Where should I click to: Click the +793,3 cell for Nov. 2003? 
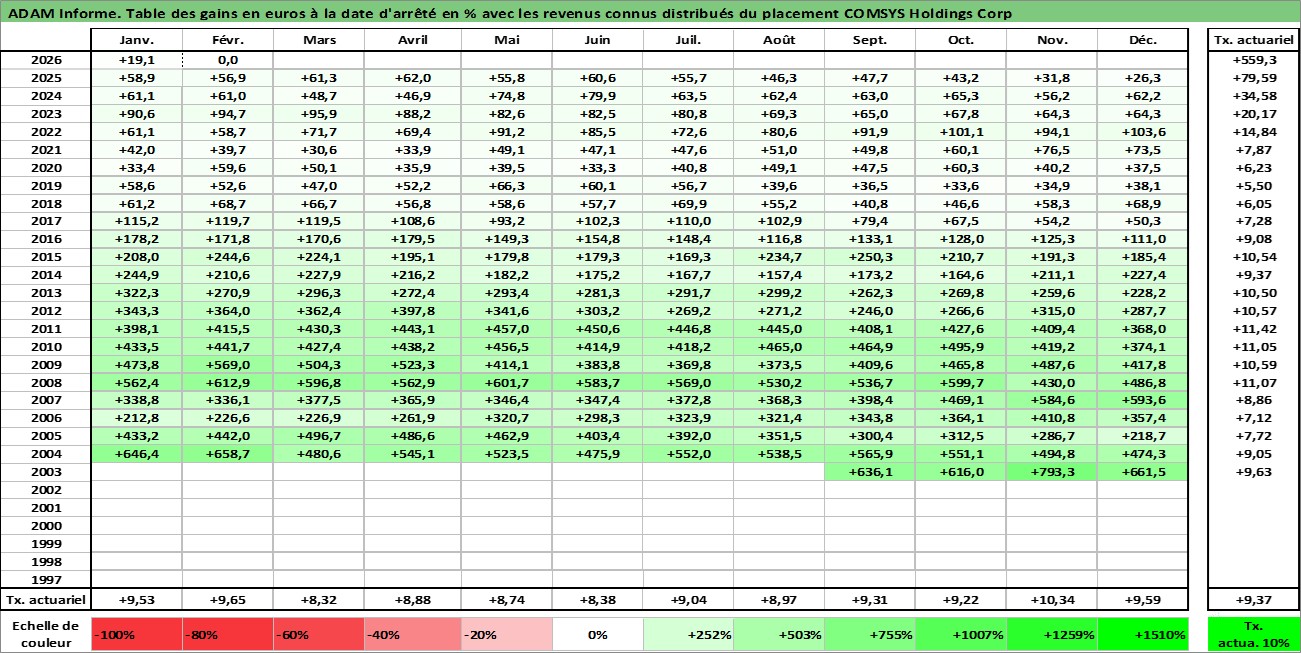tap(1051, 472)
